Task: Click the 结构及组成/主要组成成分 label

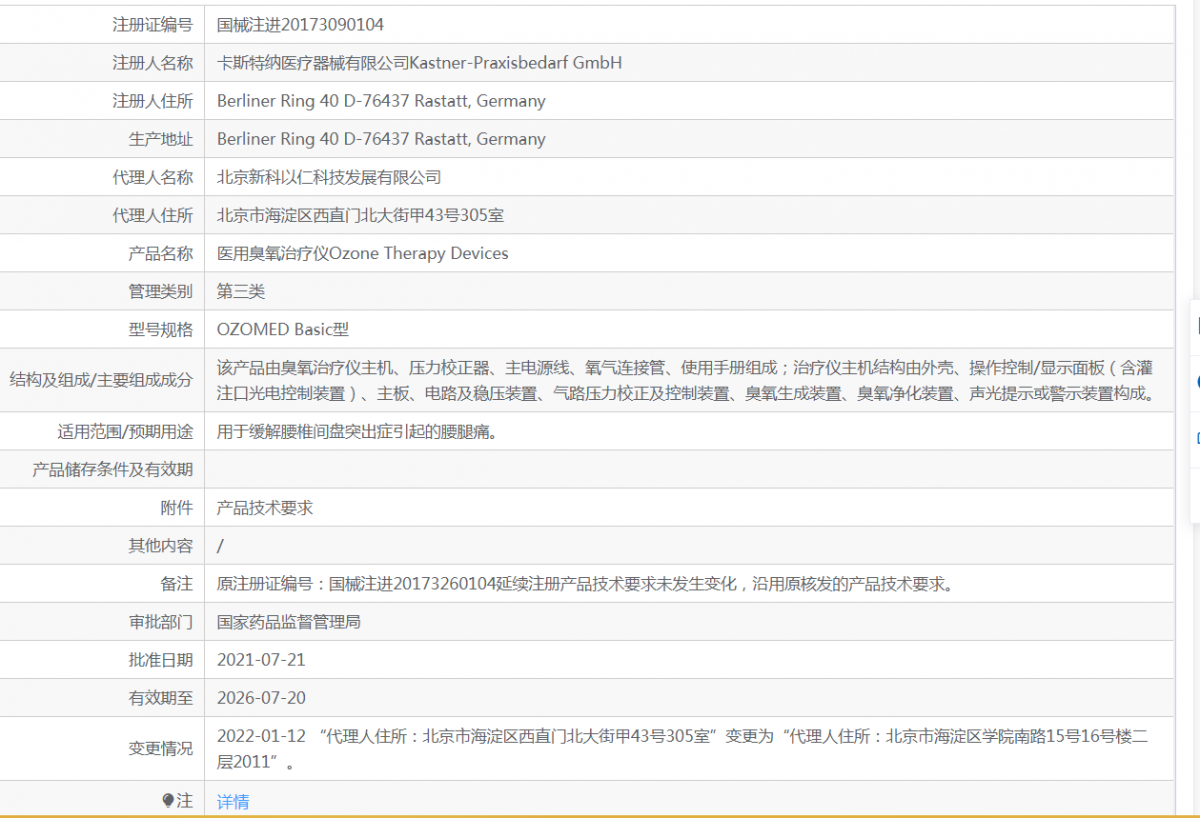Action: 100,379
